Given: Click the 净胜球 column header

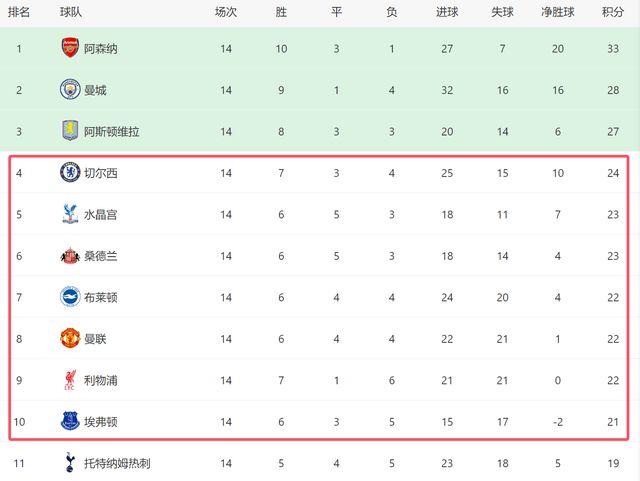Looking at the screenshot, I should [557, 12].
